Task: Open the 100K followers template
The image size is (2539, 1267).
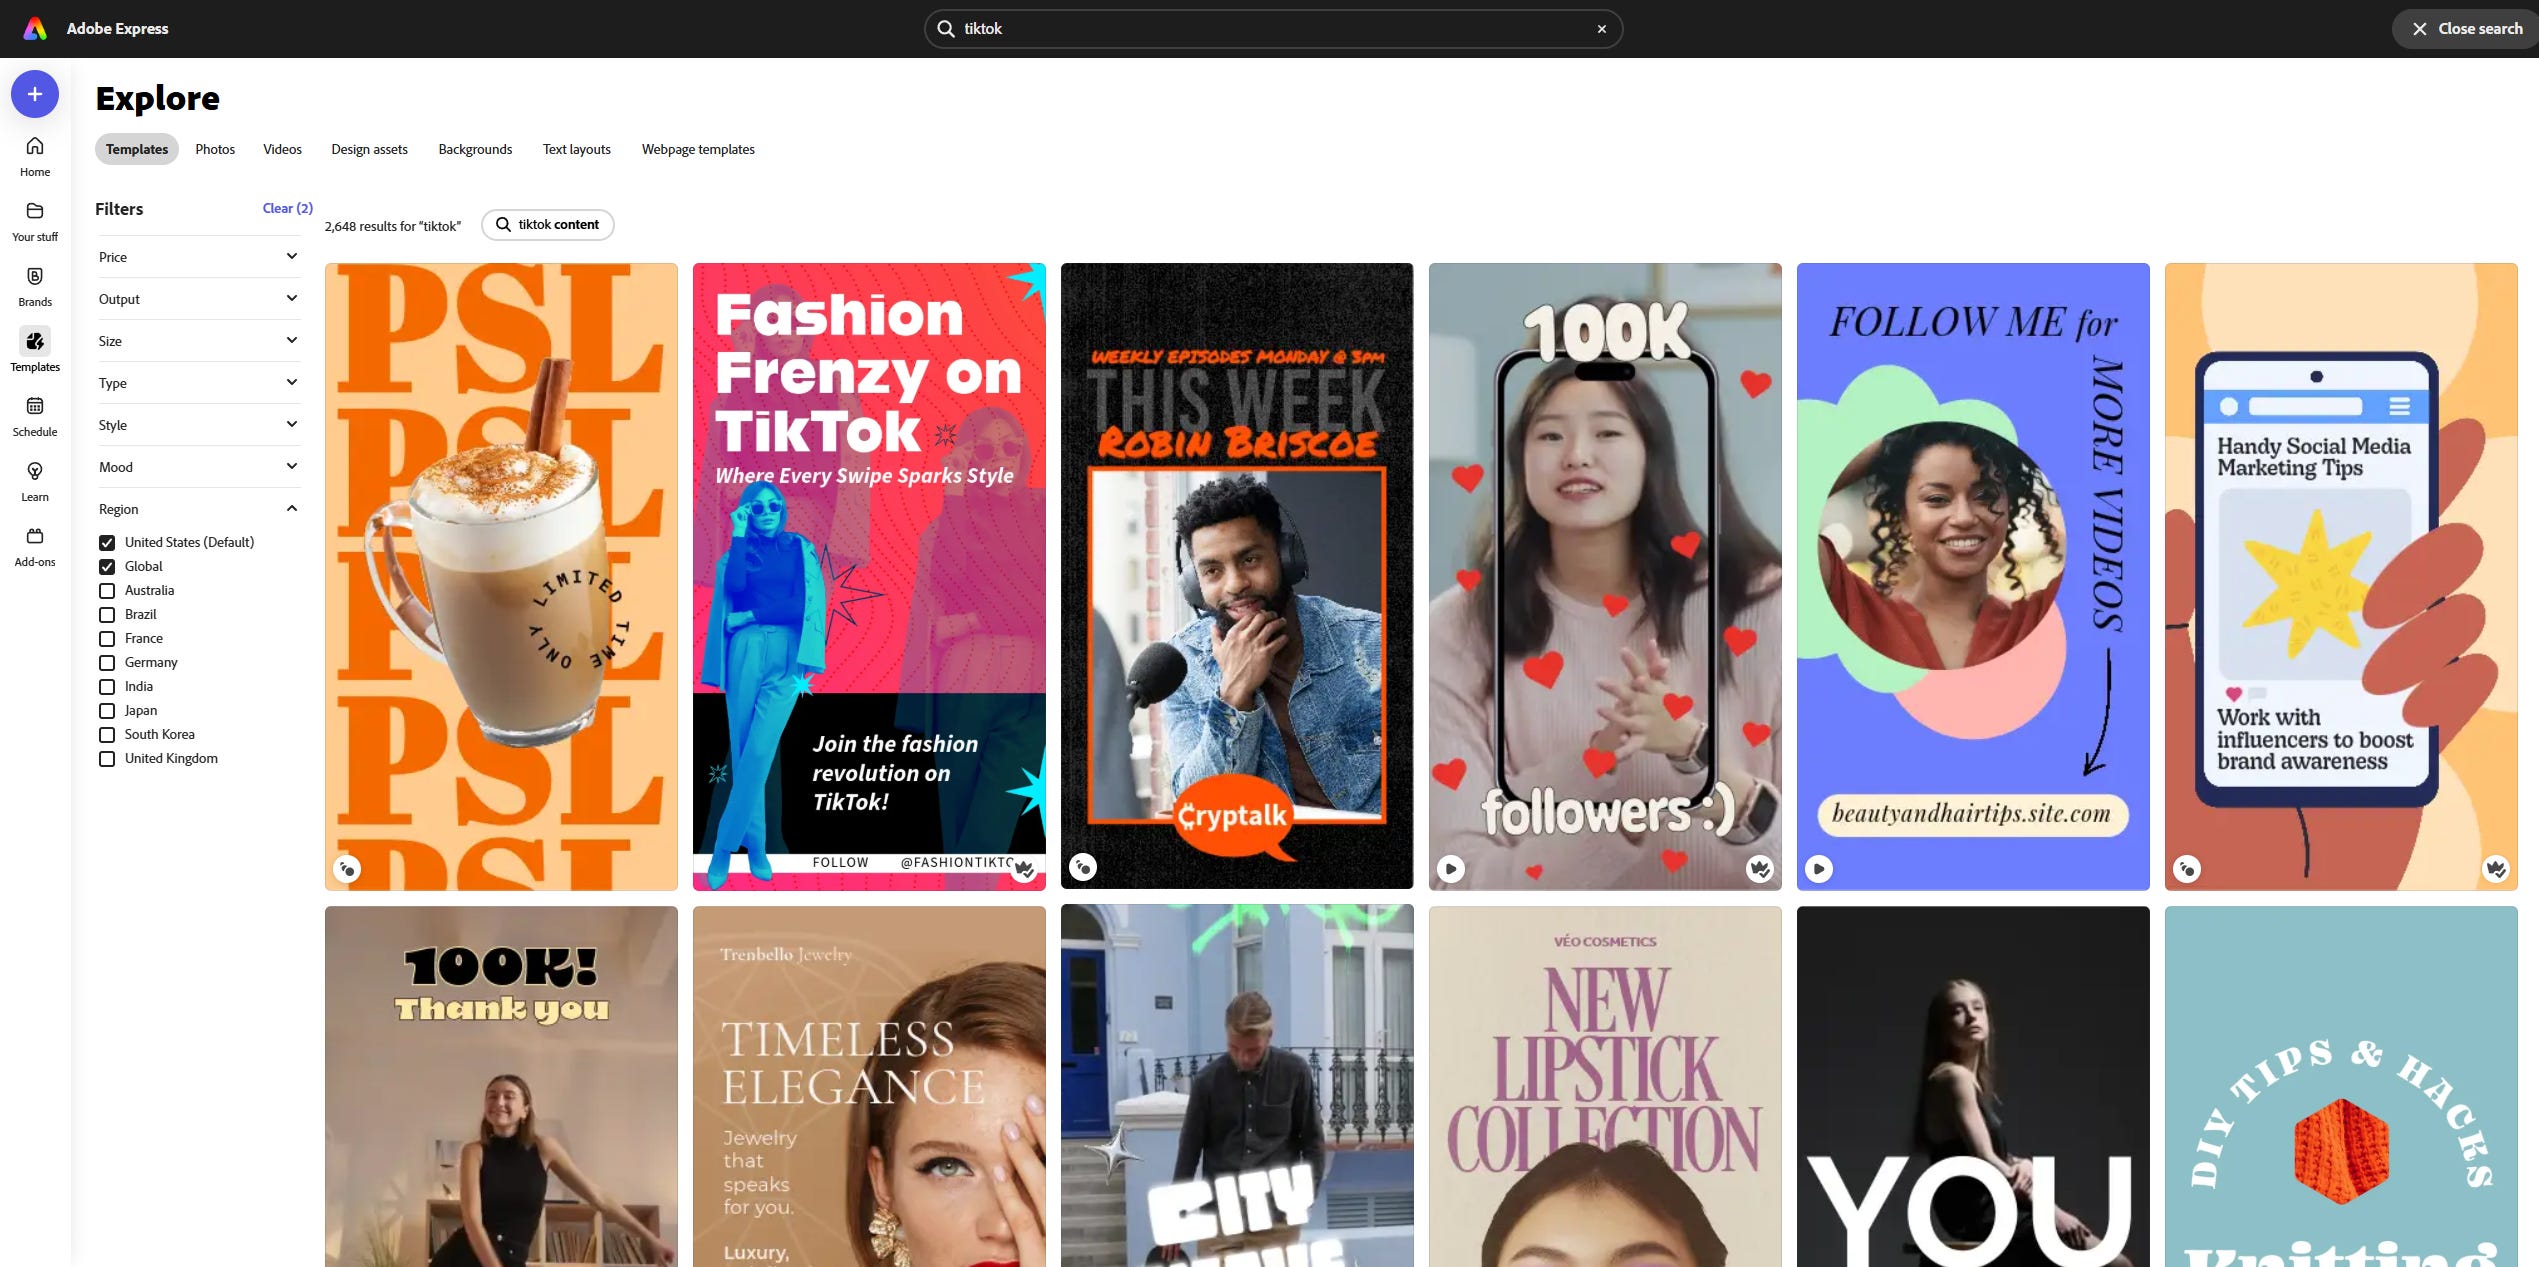Action: pos(1605,576)
